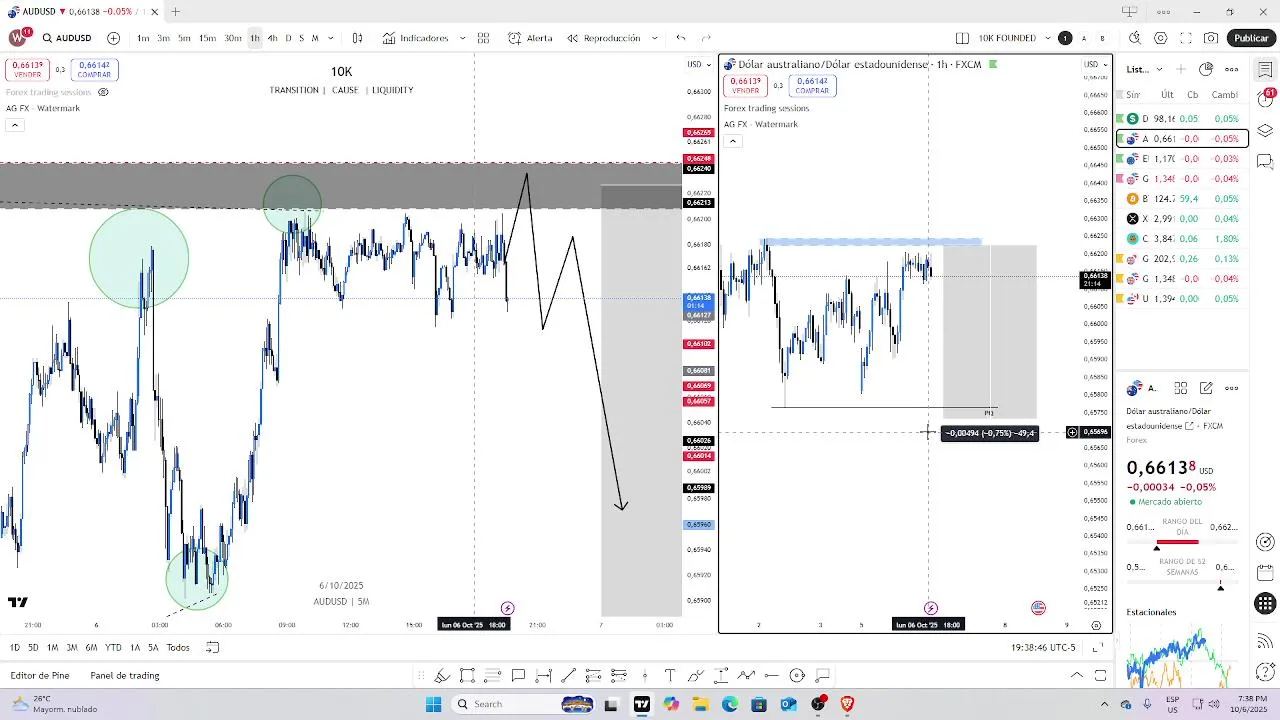Open the USD currency dropdown on right chart
1280x720 pixels.
[x=1094, y=64]
